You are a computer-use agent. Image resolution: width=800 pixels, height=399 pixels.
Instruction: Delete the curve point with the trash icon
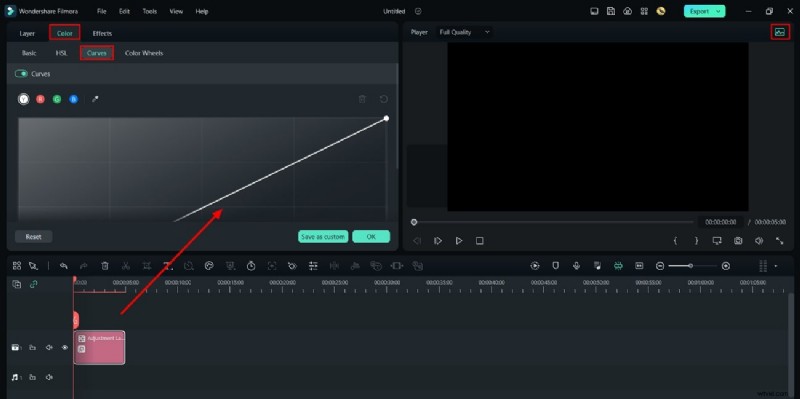coord(362,99)
